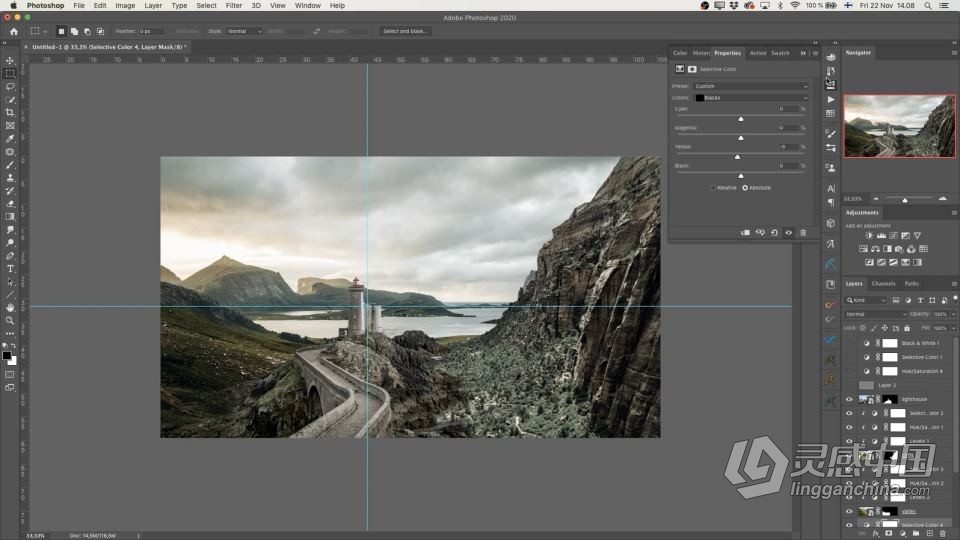
Task: Add layer mask at Layers panel bottom
Action: point(888,534)
